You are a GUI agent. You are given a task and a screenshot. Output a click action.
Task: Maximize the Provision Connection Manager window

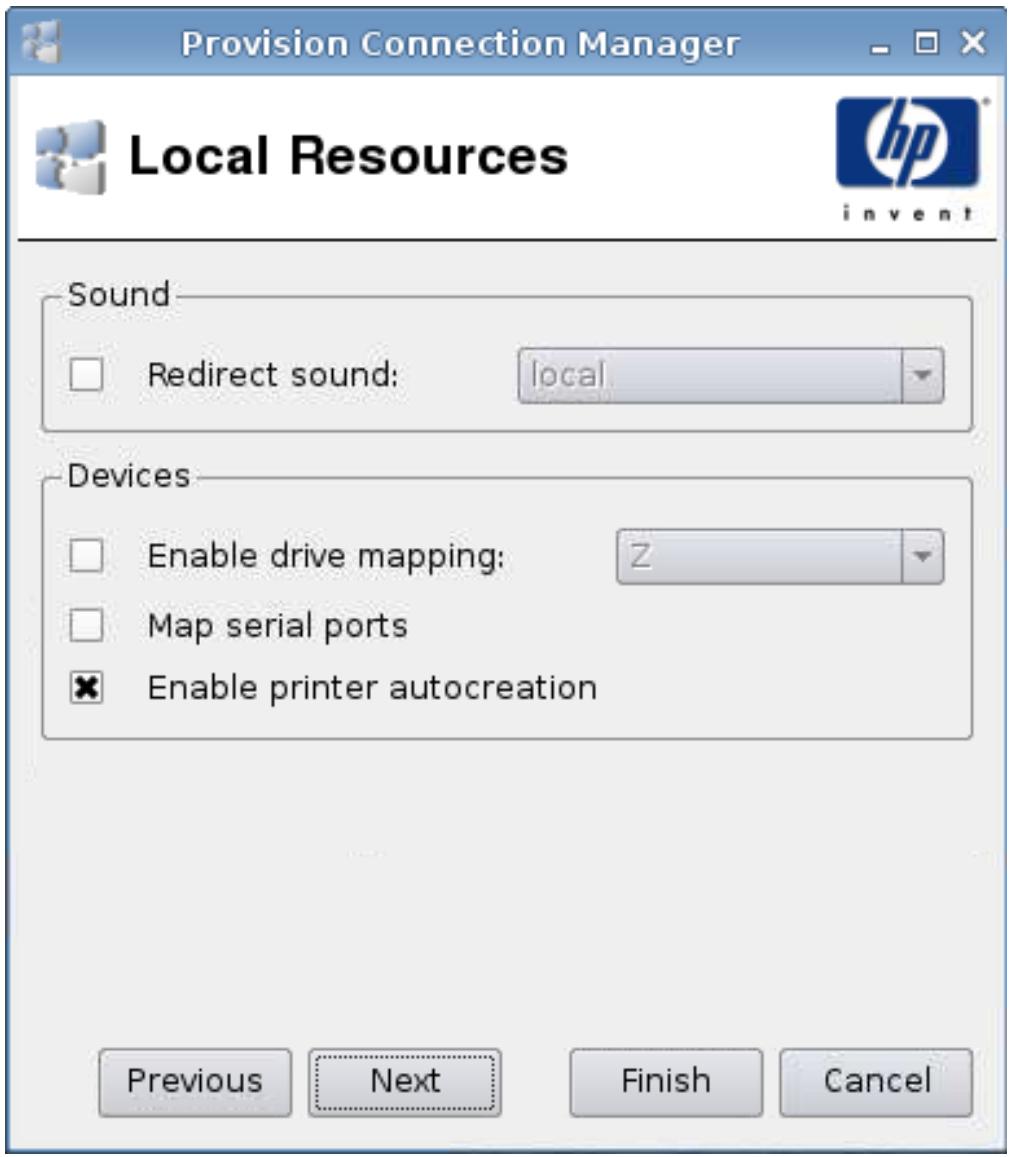[926, 43]
